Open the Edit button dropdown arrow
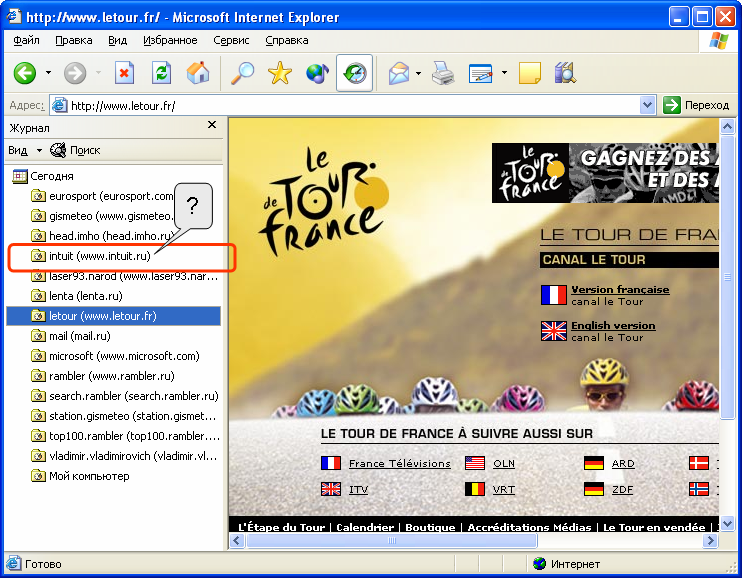742x578 pixels. click(504, 73)
